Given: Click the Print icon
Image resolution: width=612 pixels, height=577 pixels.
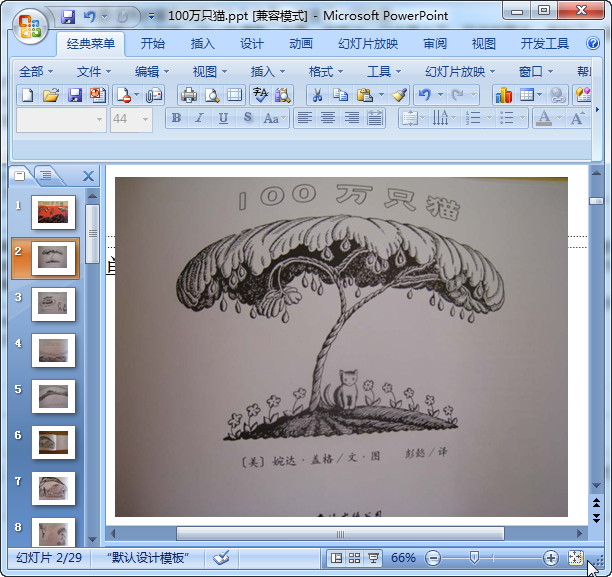Looking at the screenshot, I should 189,95.
